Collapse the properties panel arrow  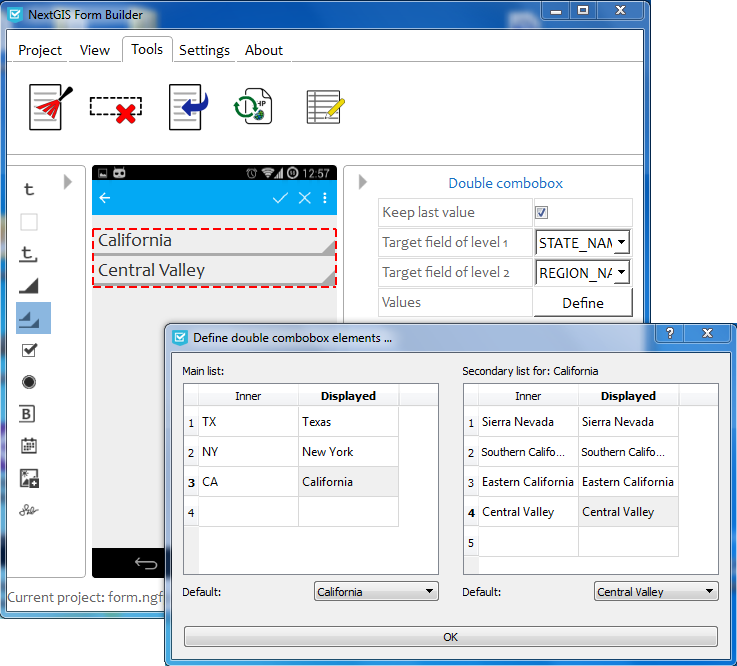(x=362, y=182)
